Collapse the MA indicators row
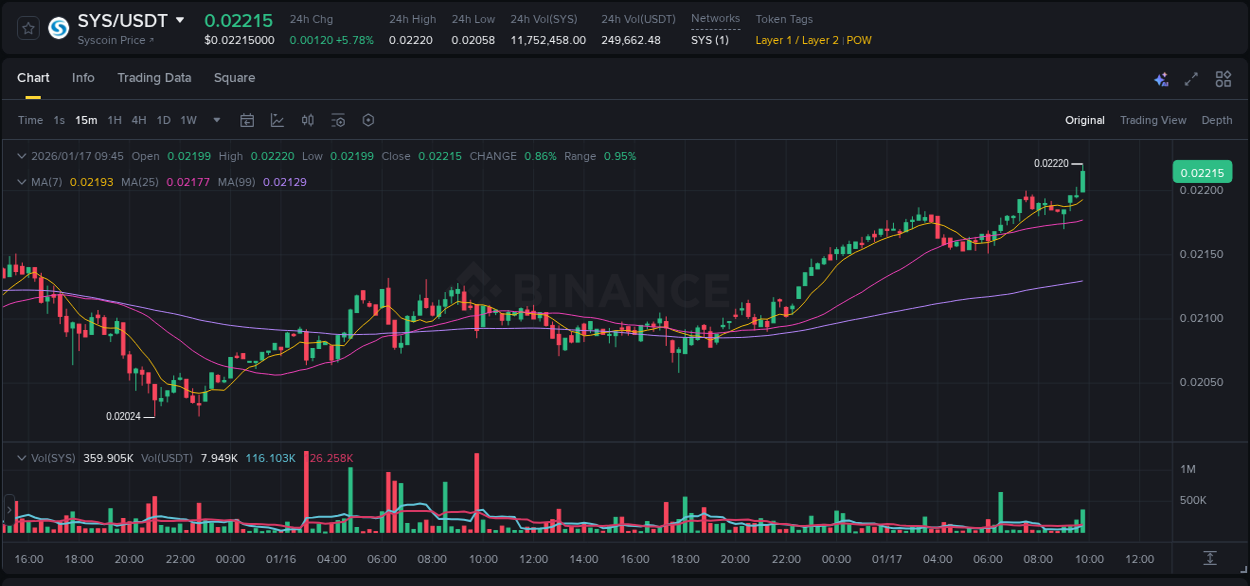The image size is (1250, 586). pos(22,182)
